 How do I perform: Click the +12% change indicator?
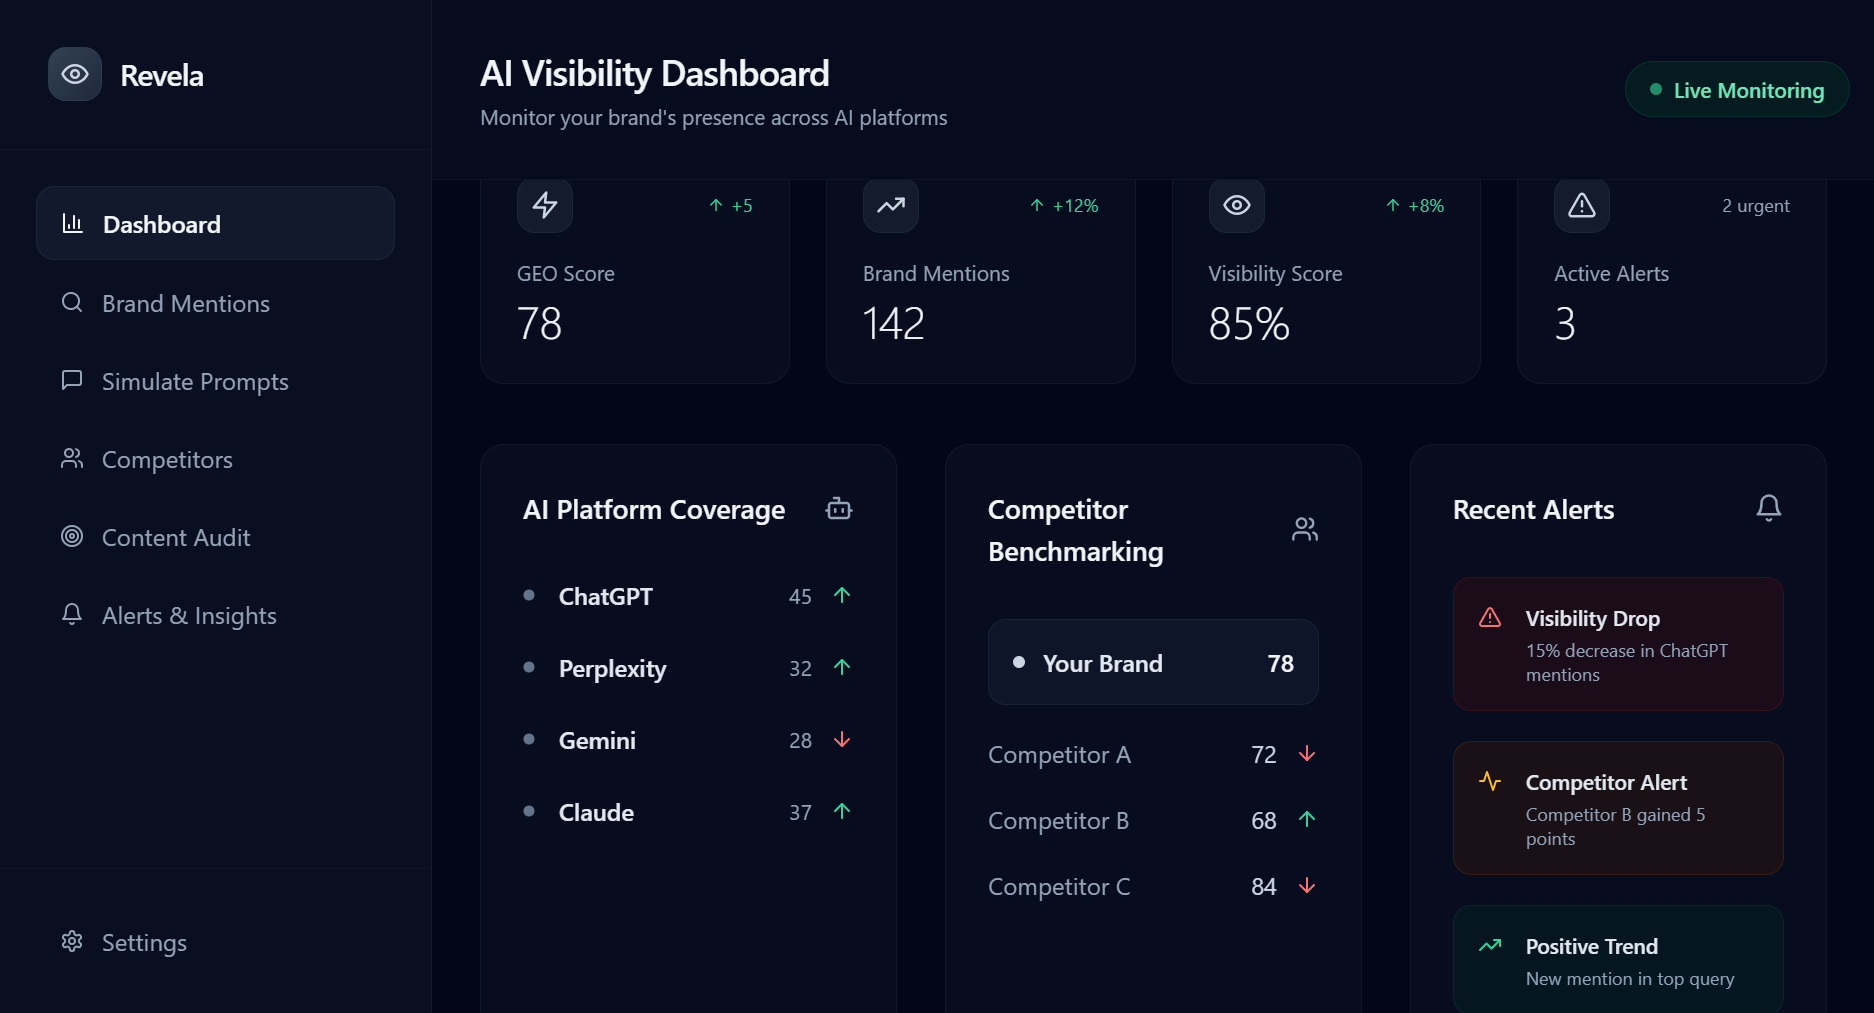click(1064, 206)
